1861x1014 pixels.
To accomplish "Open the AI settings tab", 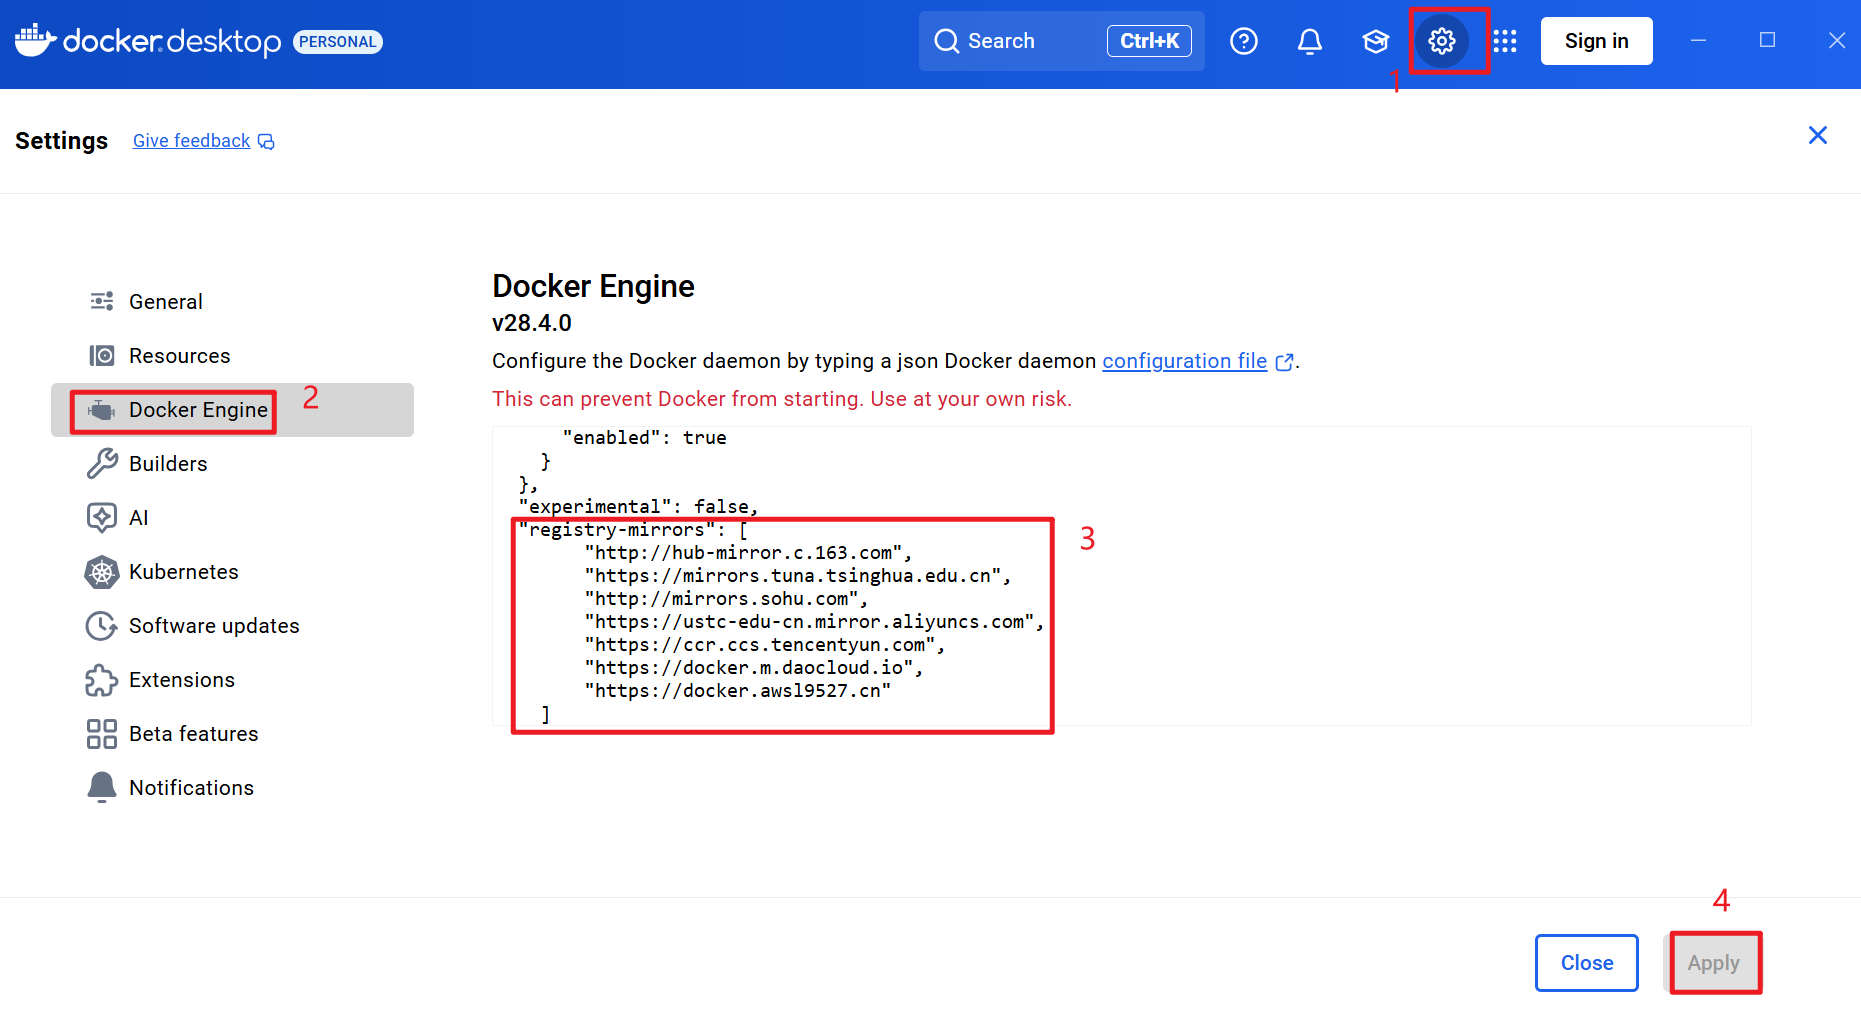I will point(232,517).
